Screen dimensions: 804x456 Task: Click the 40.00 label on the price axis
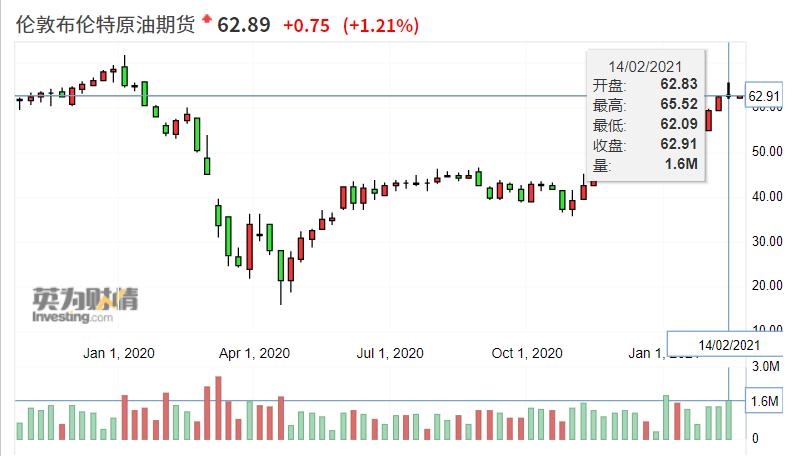tap(766, 196)
